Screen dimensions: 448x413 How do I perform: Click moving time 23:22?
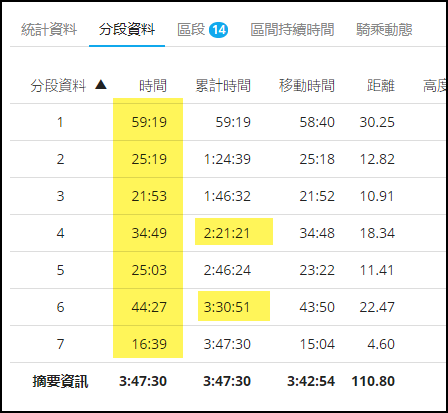317,270
